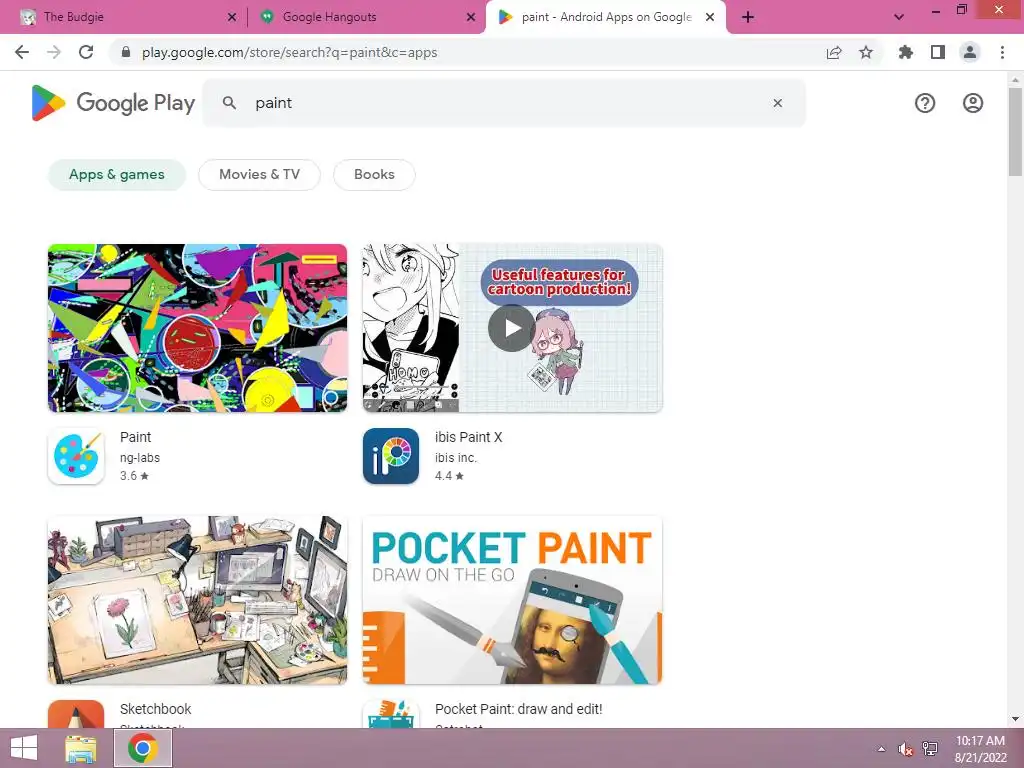The height and width of the screenshot is (768, 1024).
Task: Click the Sketchbook app title
Action: tap(155, 709)
